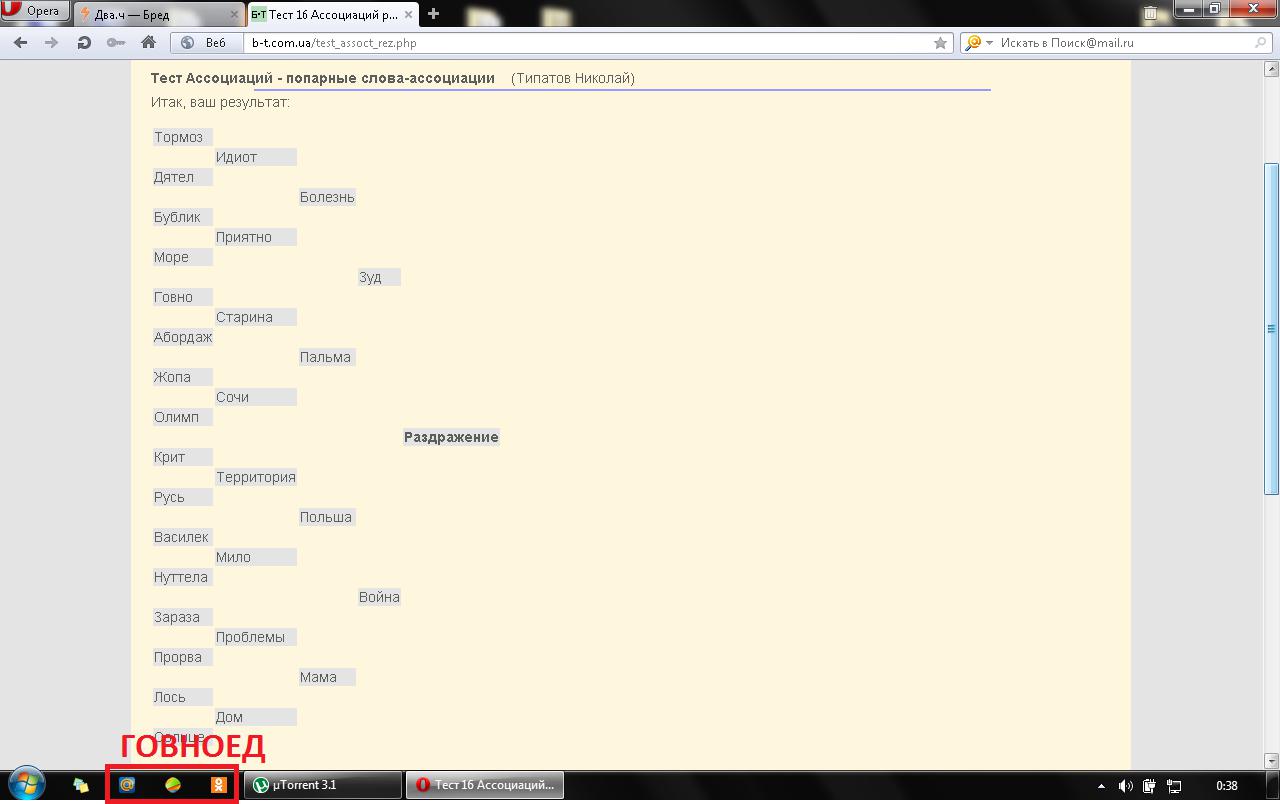Click the word Дятел
This screenshot has height=804, width=1280.
click(x=174, y=177)
